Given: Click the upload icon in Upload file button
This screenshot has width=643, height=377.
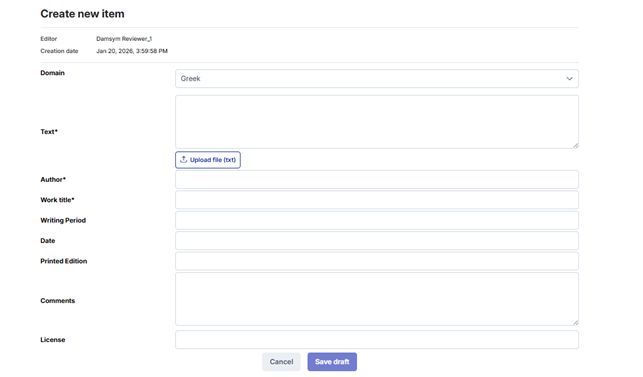Looking at the screenshot, I should click(x=183, y=160).
